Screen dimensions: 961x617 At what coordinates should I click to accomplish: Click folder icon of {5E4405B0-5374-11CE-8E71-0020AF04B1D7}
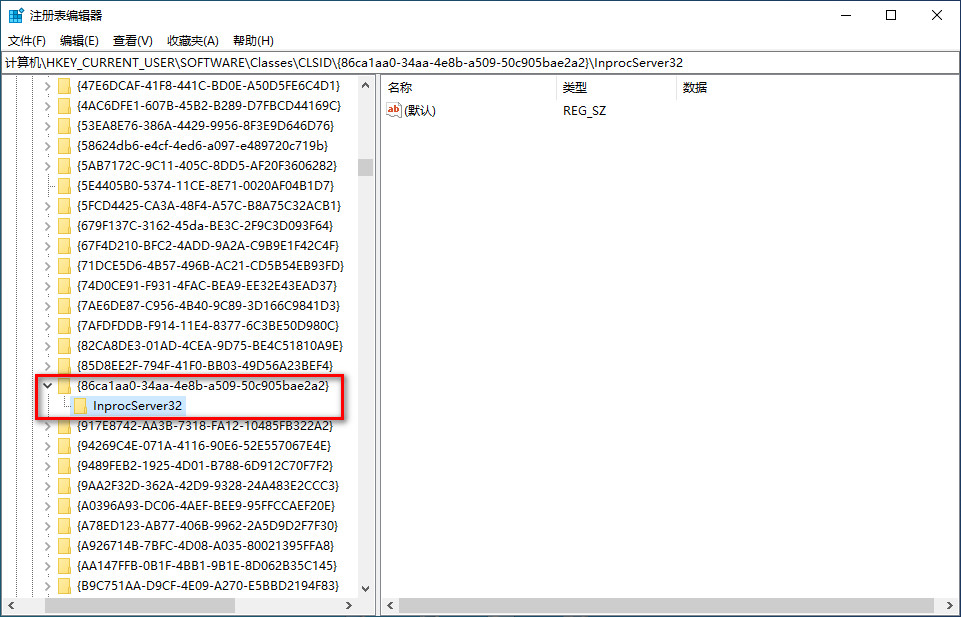pos(65,185)
